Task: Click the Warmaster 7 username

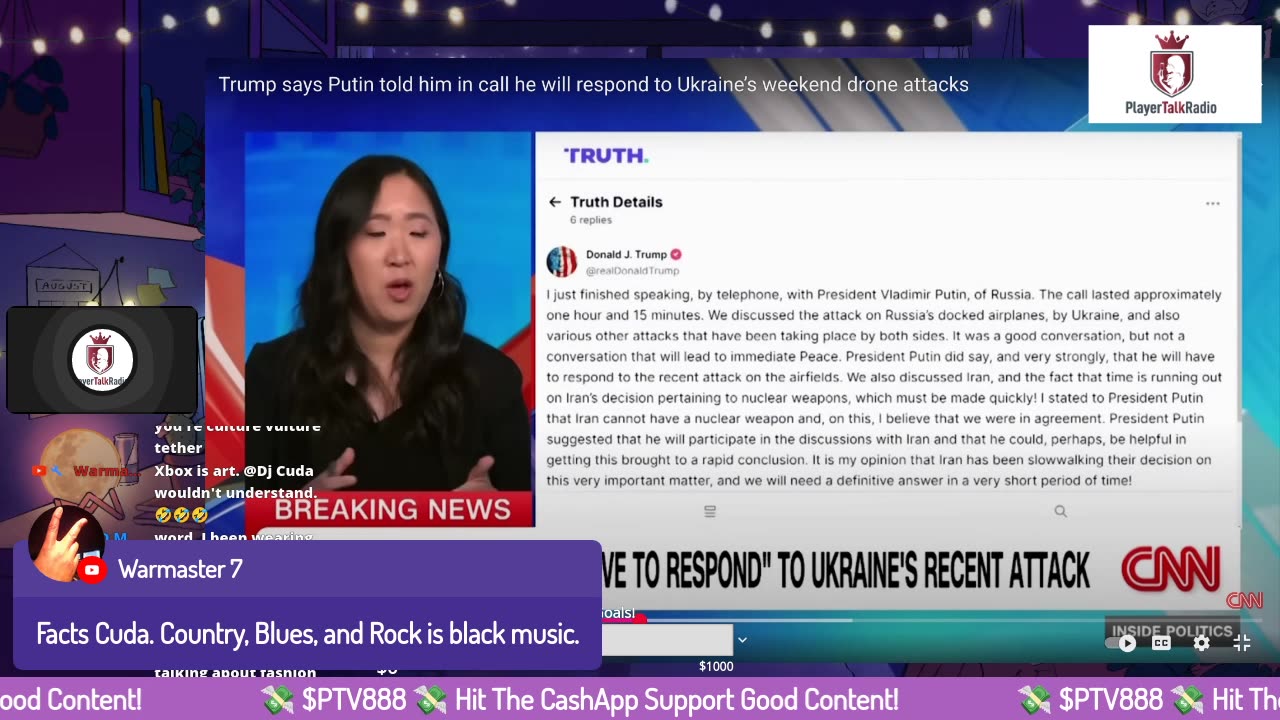Action: tap(180, 569)
